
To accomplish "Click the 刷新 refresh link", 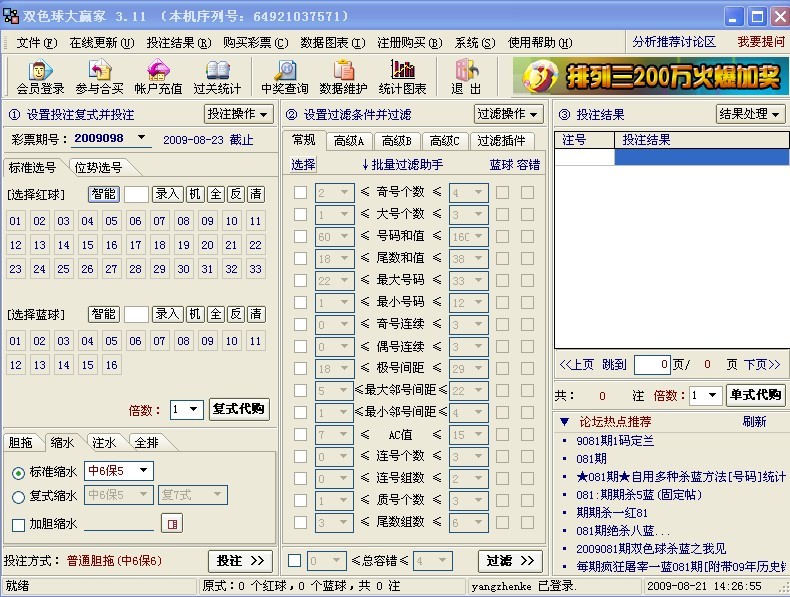I will pos(754,421).
